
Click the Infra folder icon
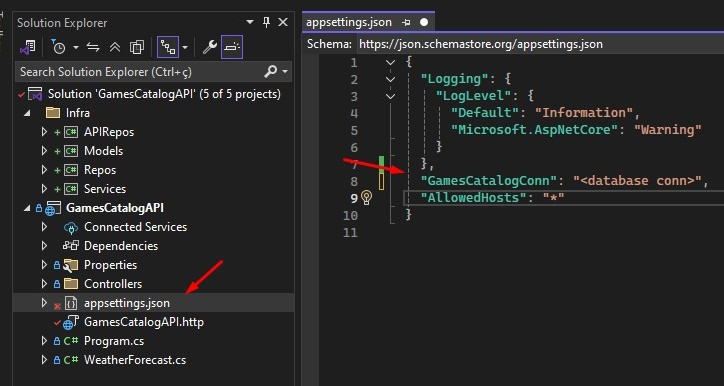click(x=53, y=113)
